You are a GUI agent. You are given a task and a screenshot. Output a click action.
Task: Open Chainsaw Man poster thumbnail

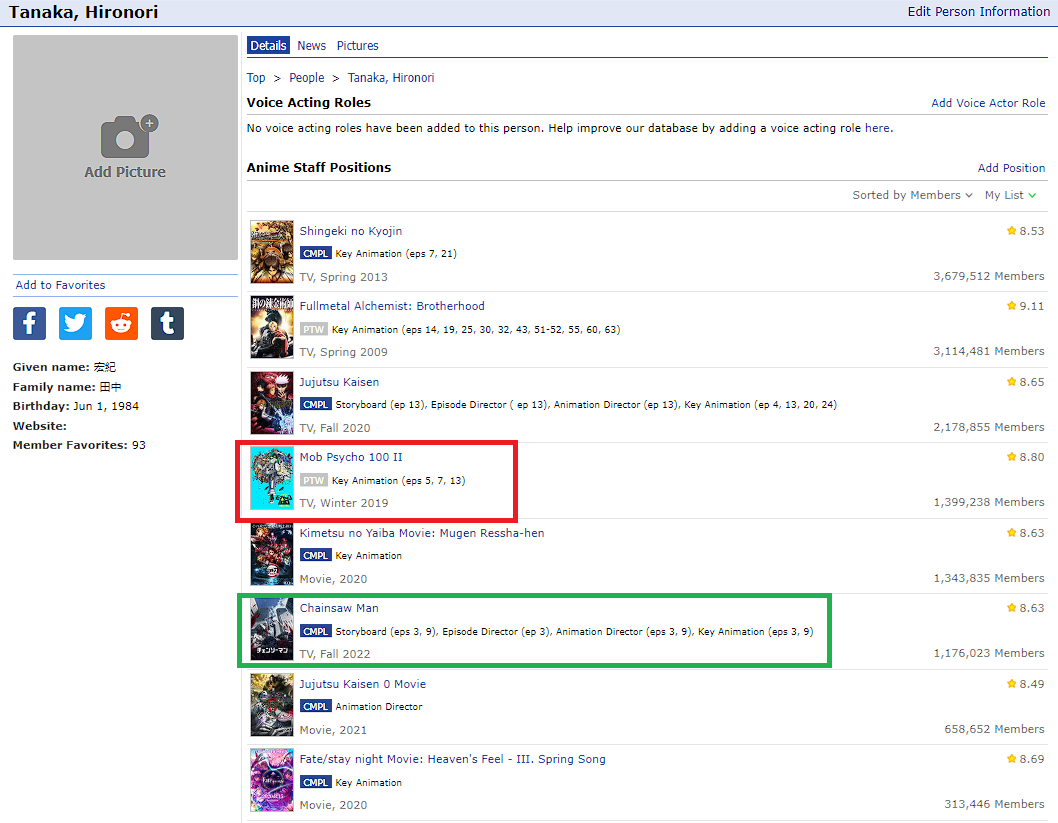[x=272, y=630]
